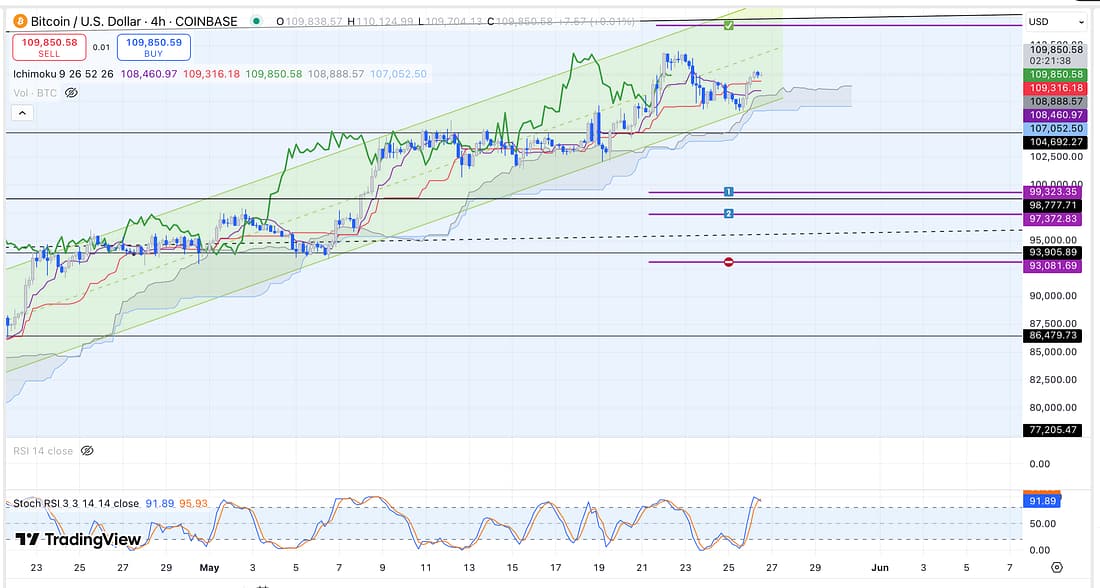Click the 21 date label on the time axis

[x=642, y=568]
